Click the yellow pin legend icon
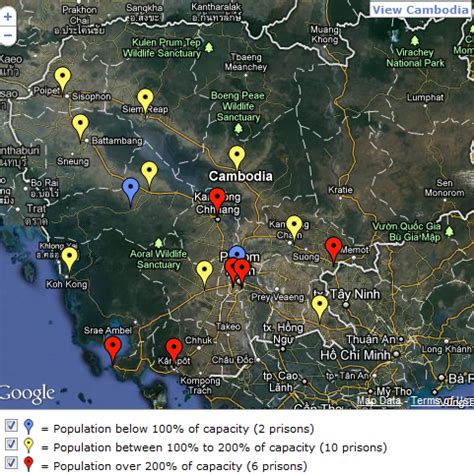The height and width of the screenshot is (474, 474). point(29,445)
